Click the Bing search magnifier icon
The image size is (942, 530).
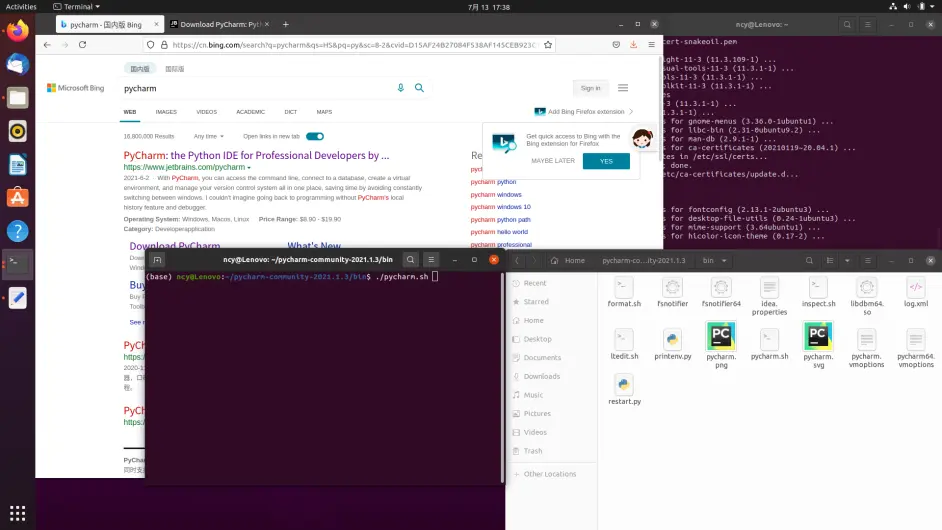[419, 88]
